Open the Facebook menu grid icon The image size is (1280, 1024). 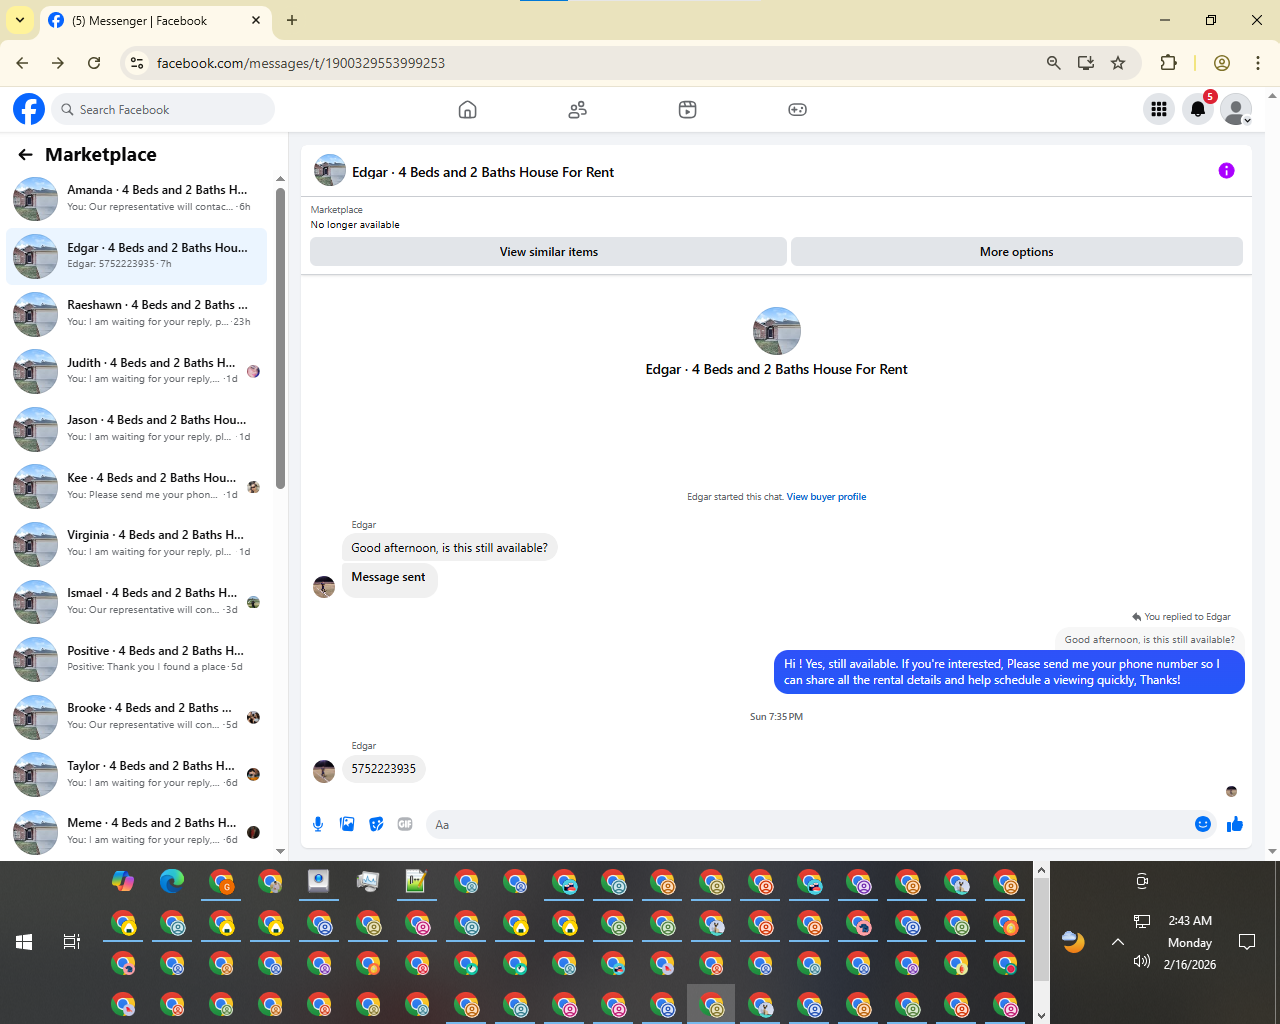tap(1159, 110)
